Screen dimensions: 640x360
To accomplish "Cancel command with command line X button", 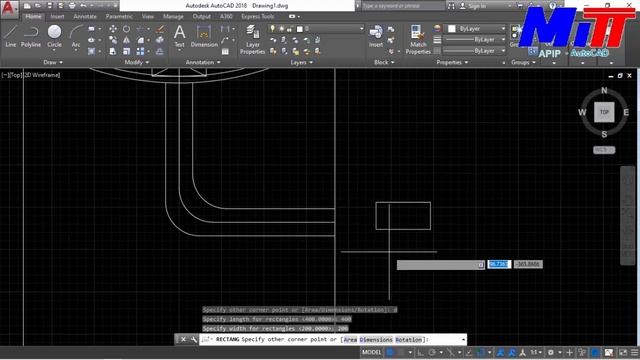I will click(183, 339).
